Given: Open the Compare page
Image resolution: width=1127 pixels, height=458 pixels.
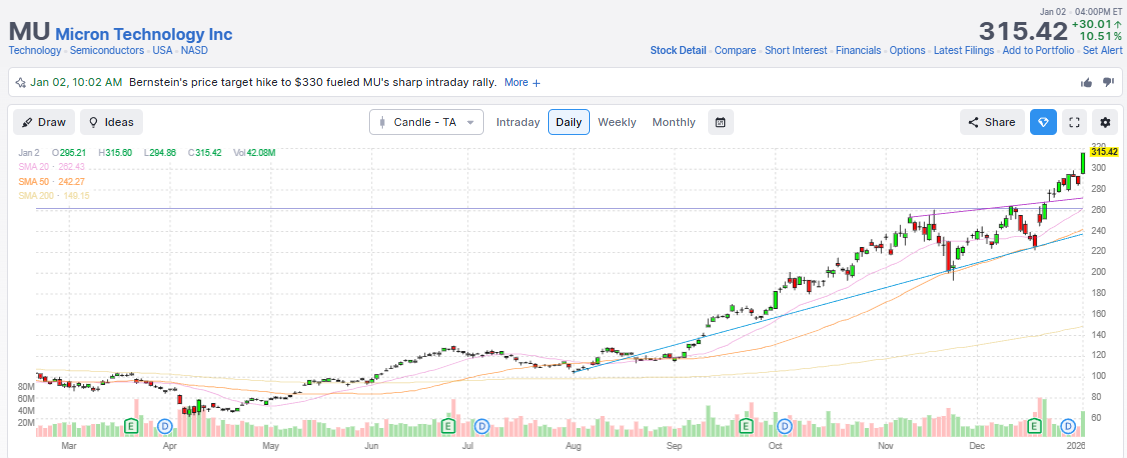Looking at the screenshot, I should [x=735, y=50].
